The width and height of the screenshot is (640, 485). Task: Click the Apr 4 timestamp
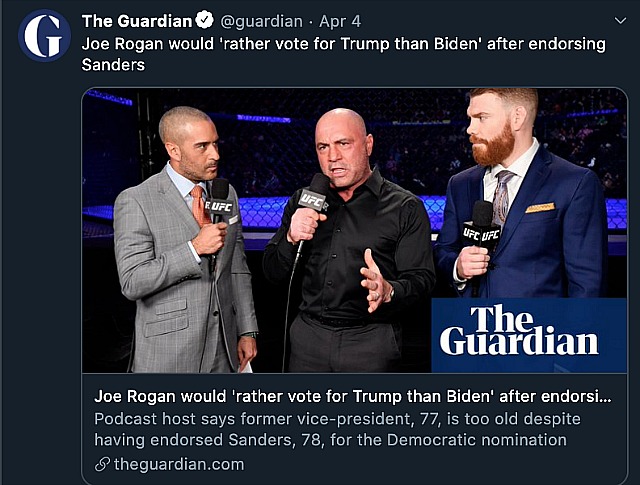tap(340, 21)
